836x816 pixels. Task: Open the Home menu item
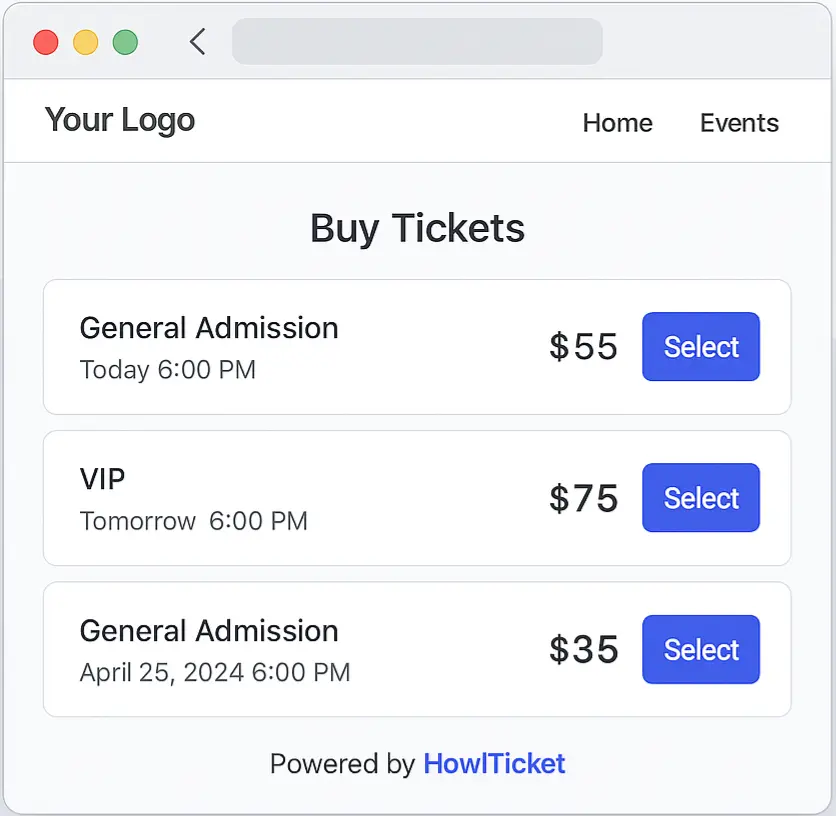617,123
